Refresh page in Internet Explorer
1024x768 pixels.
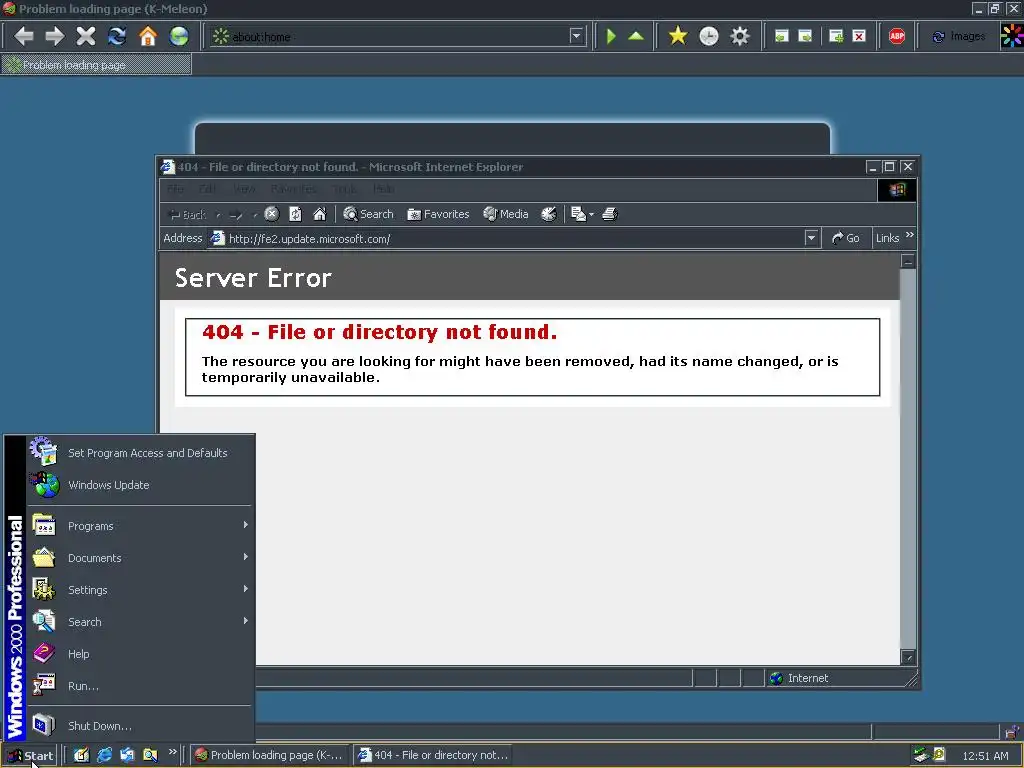click(295, 214)
